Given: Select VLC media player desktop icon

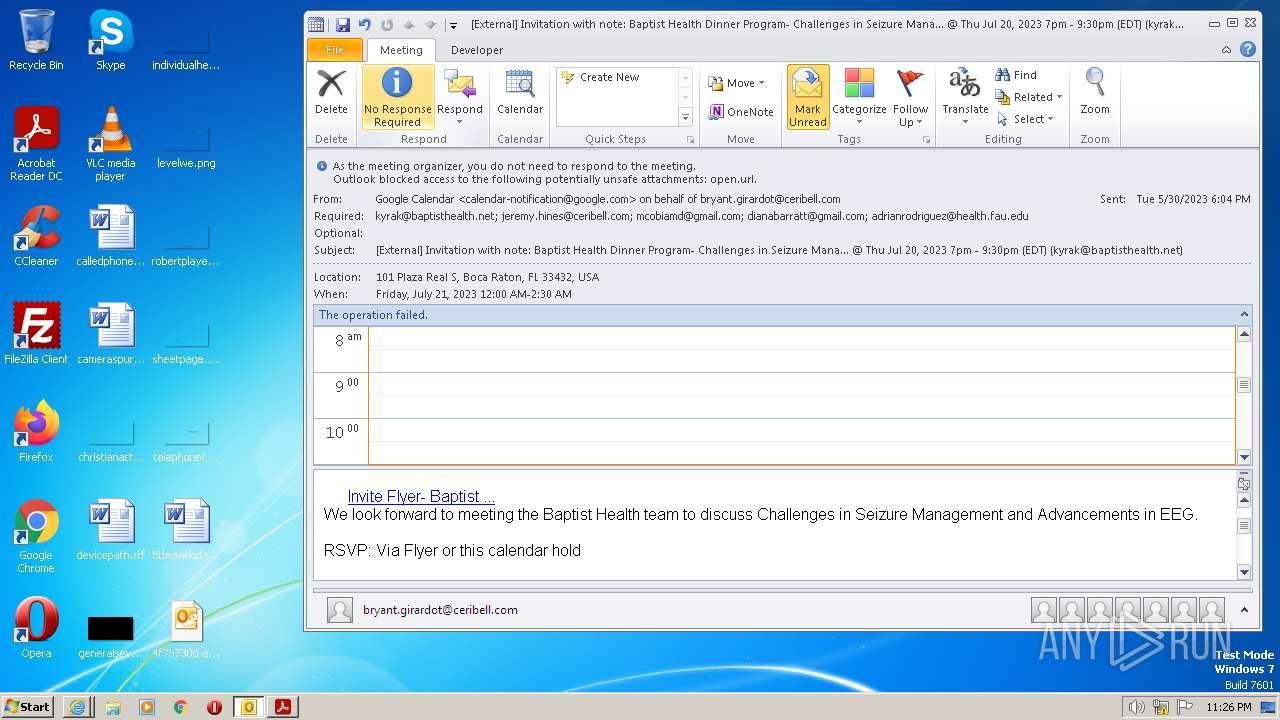Looking at the screenshot, I should click(x=110, y=144).
